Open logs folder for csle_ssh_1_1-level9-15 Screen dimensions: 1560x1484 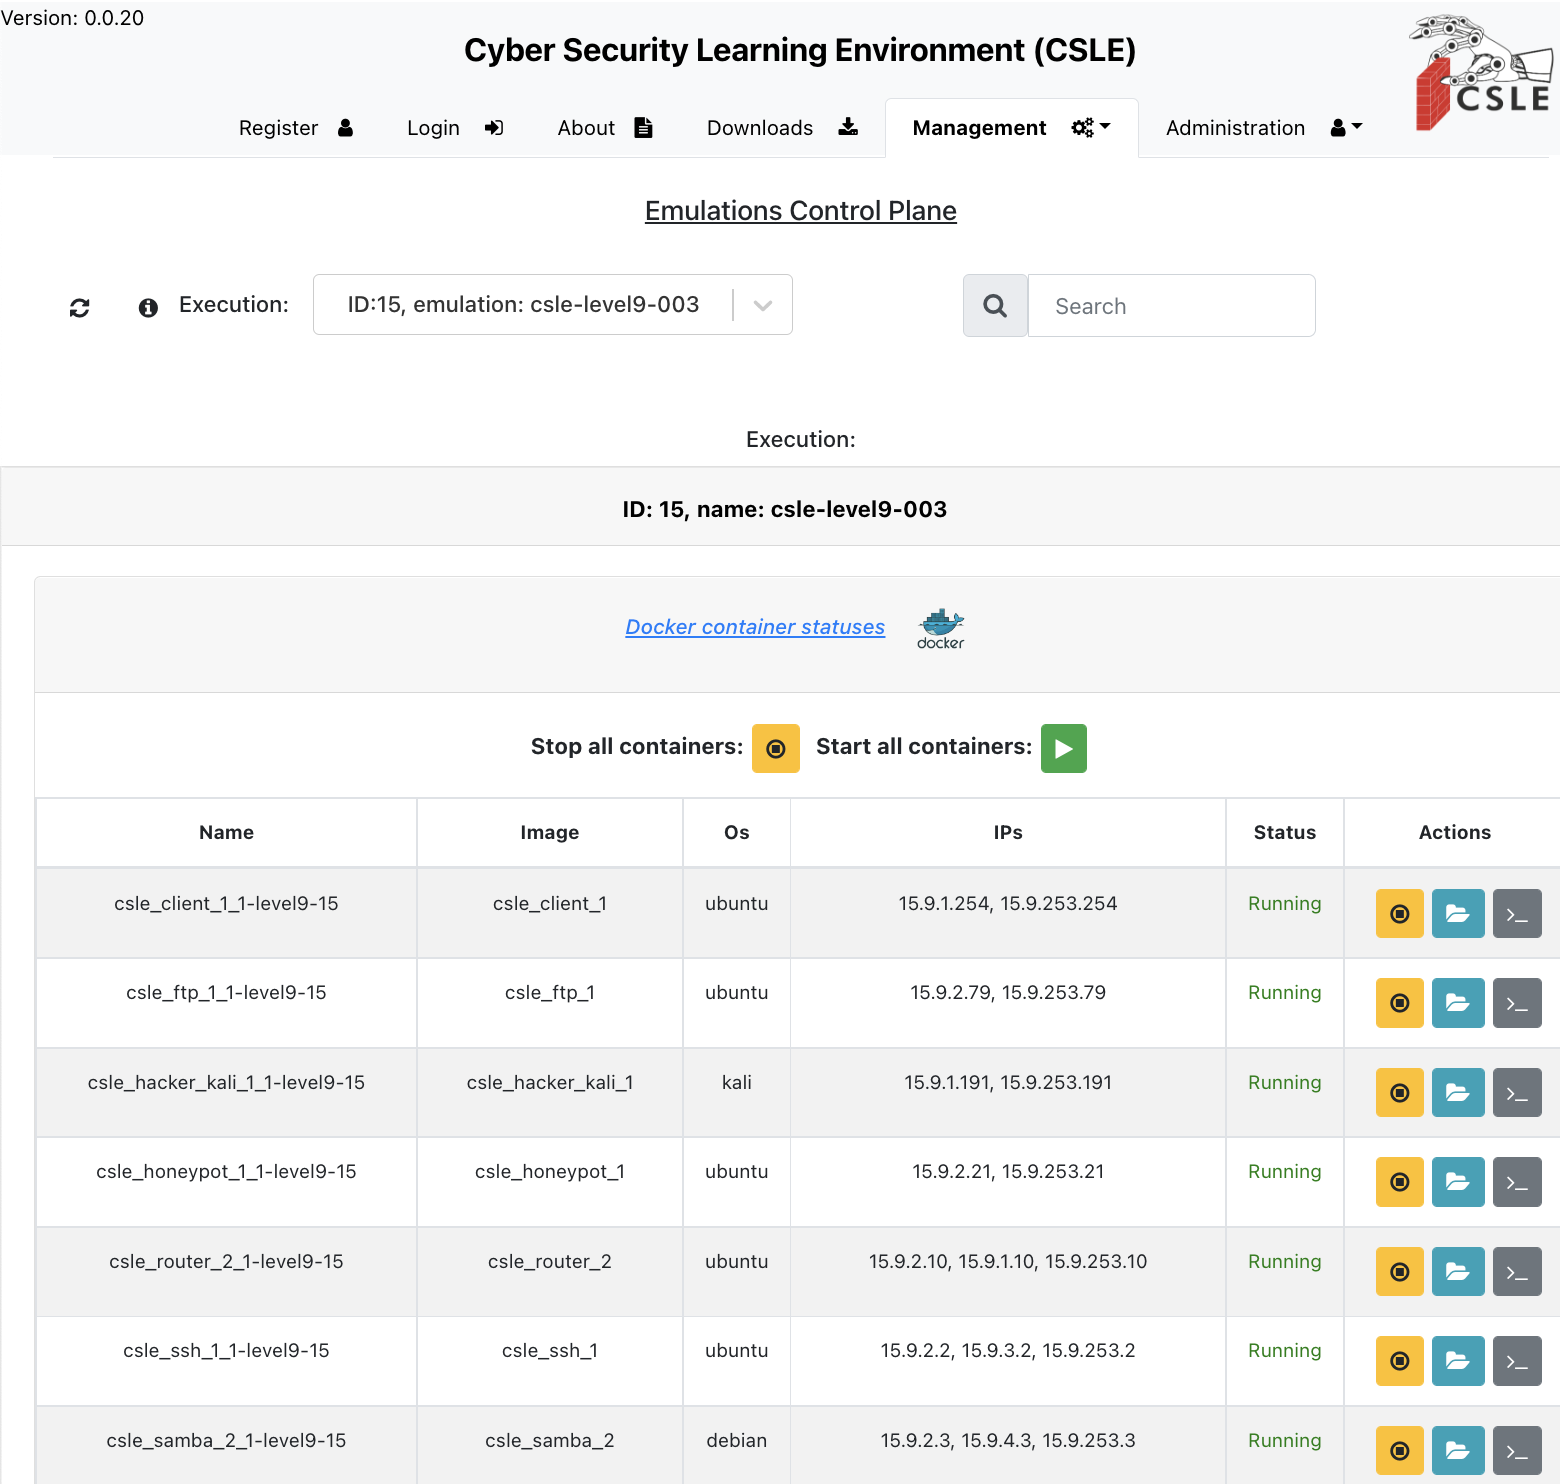click(1457, 1361)
